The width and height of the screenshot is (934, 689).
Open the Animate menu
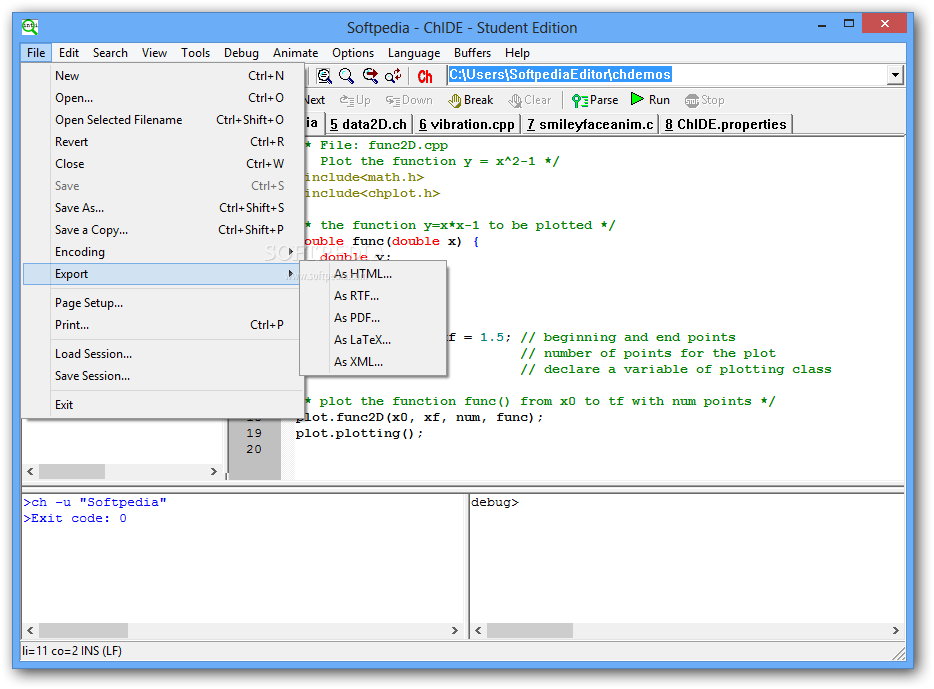[295, 52]
